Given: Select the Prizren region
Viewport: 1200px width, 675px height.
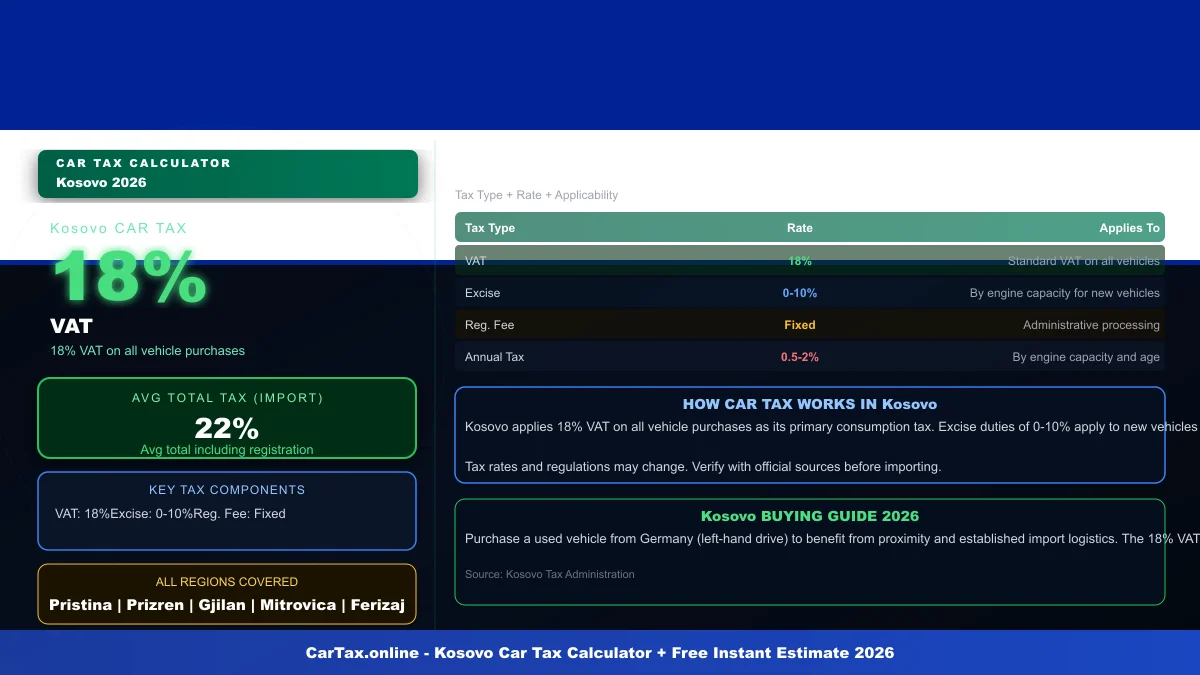Looking at the screenshot, I should 156,605.
